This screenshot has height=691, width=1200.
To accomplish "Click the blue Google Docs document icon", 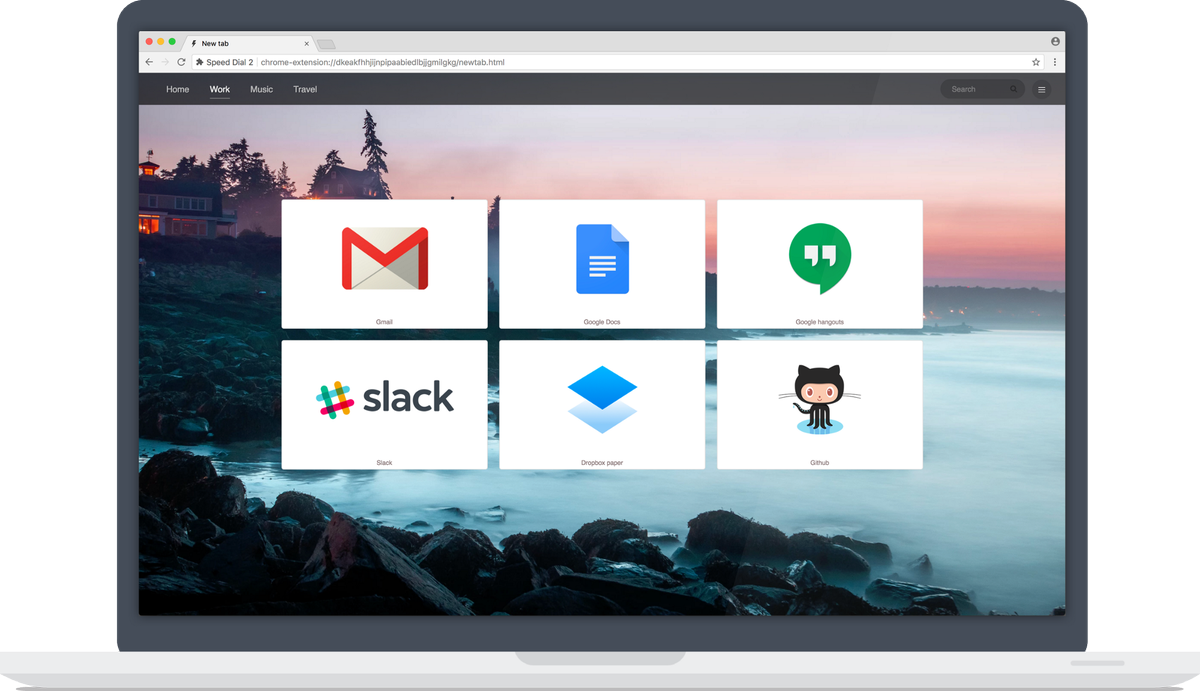I will 602,259.
